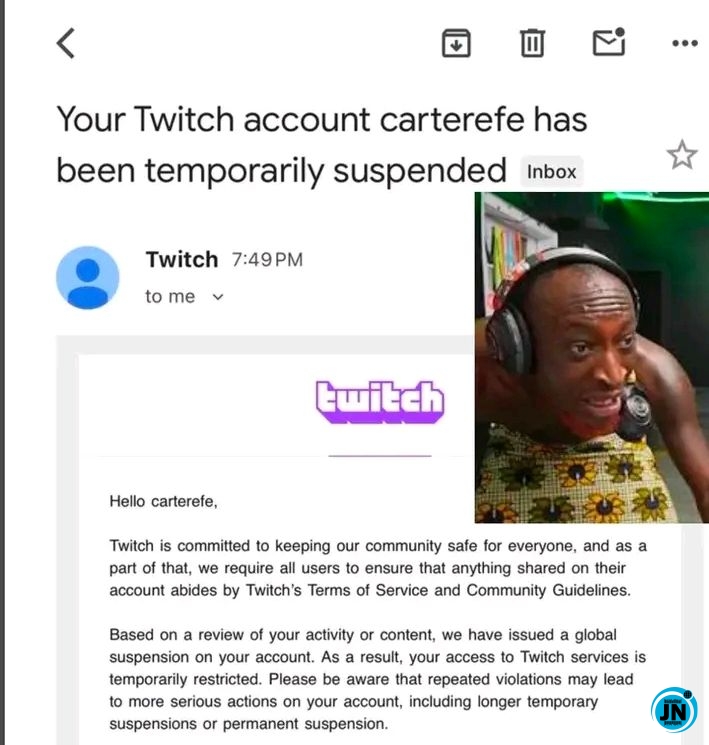Expand recipient details next to "to me"
This screenshot has width=709, height=745.
[218, 297]
